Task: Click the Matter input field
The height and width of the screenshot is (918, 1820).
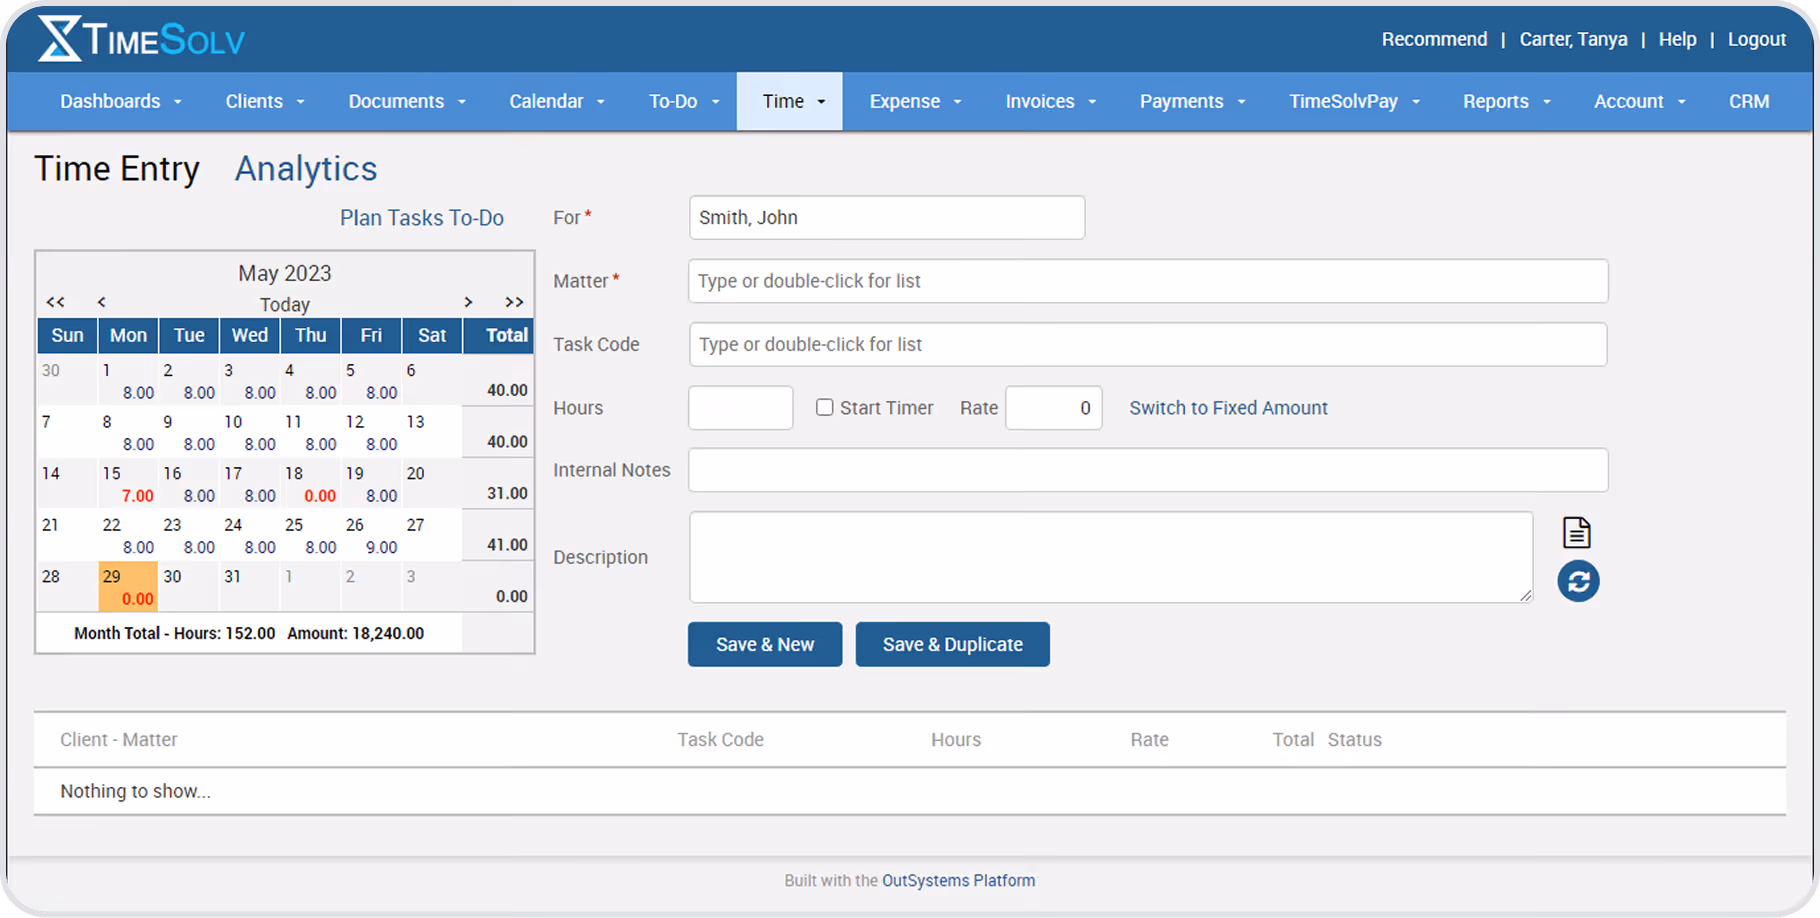Action: (x=1148, y=281)
